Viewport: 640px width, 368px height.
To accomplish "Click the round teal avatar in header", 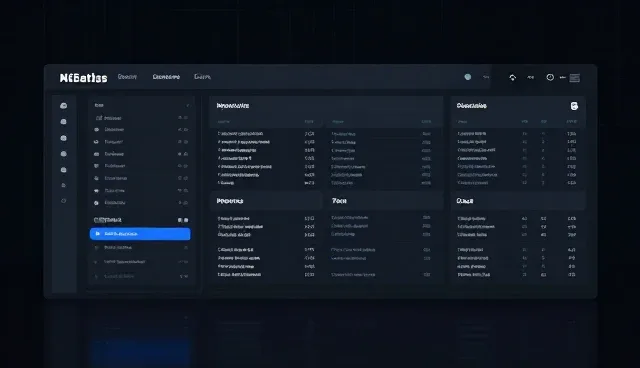I will click(x=468, y=77).
